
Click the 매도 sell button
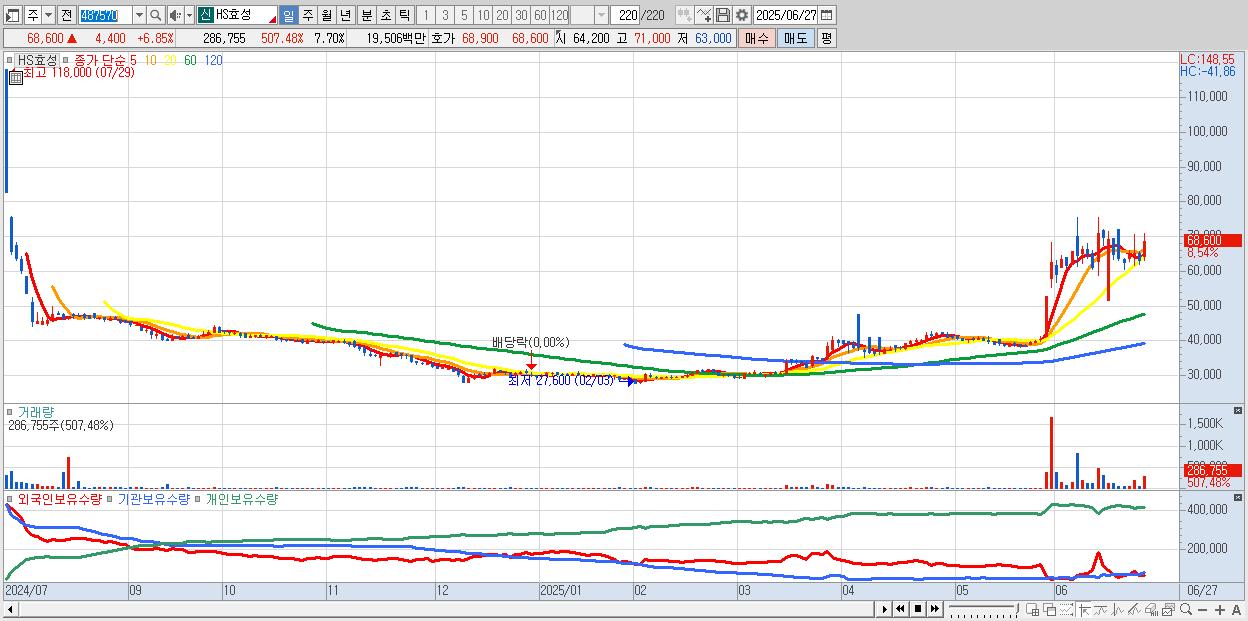coord(796,38)
